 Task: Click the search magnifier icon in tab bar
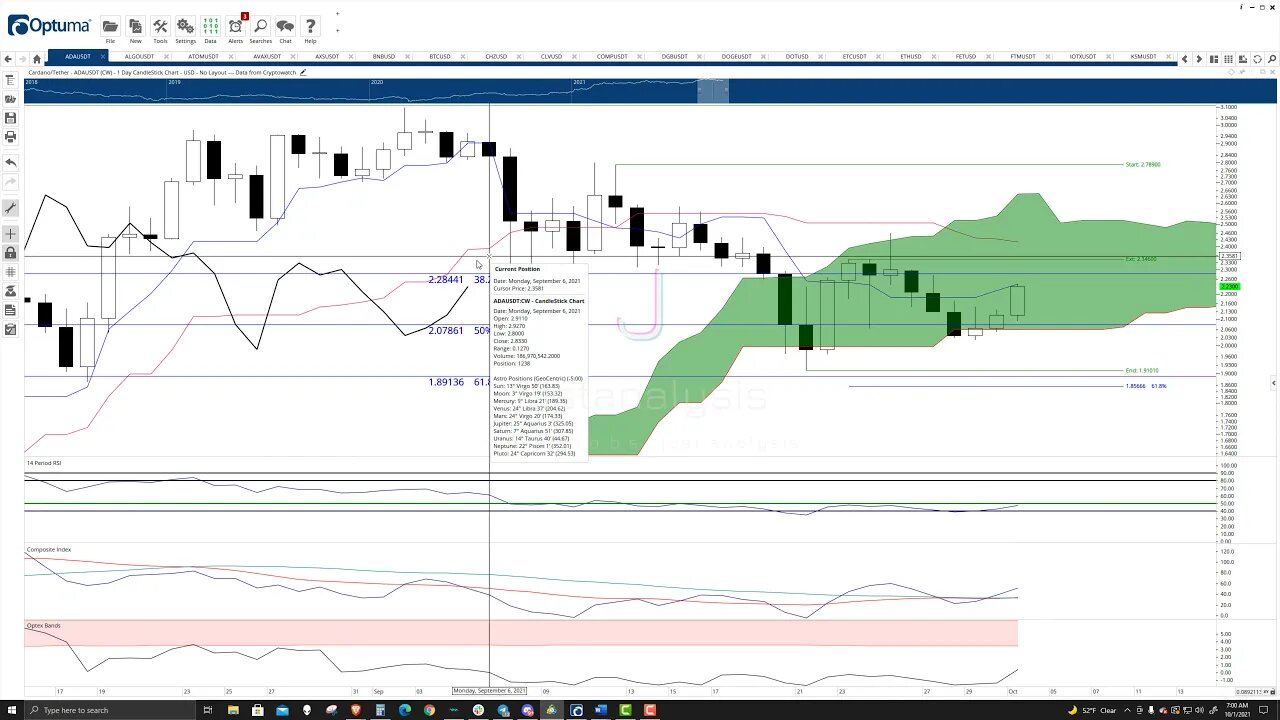[1271, 59]
